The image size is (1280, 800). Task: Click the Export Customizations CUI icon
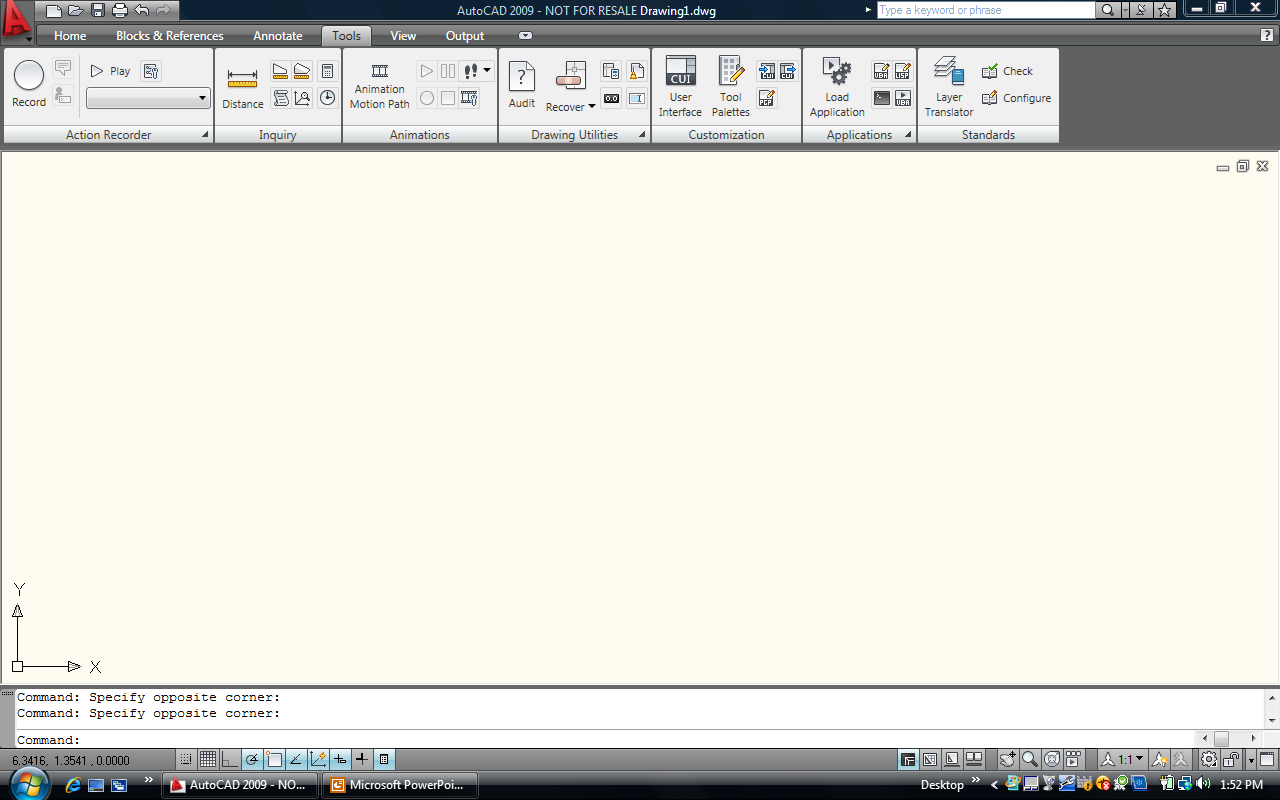pos(788,71)
